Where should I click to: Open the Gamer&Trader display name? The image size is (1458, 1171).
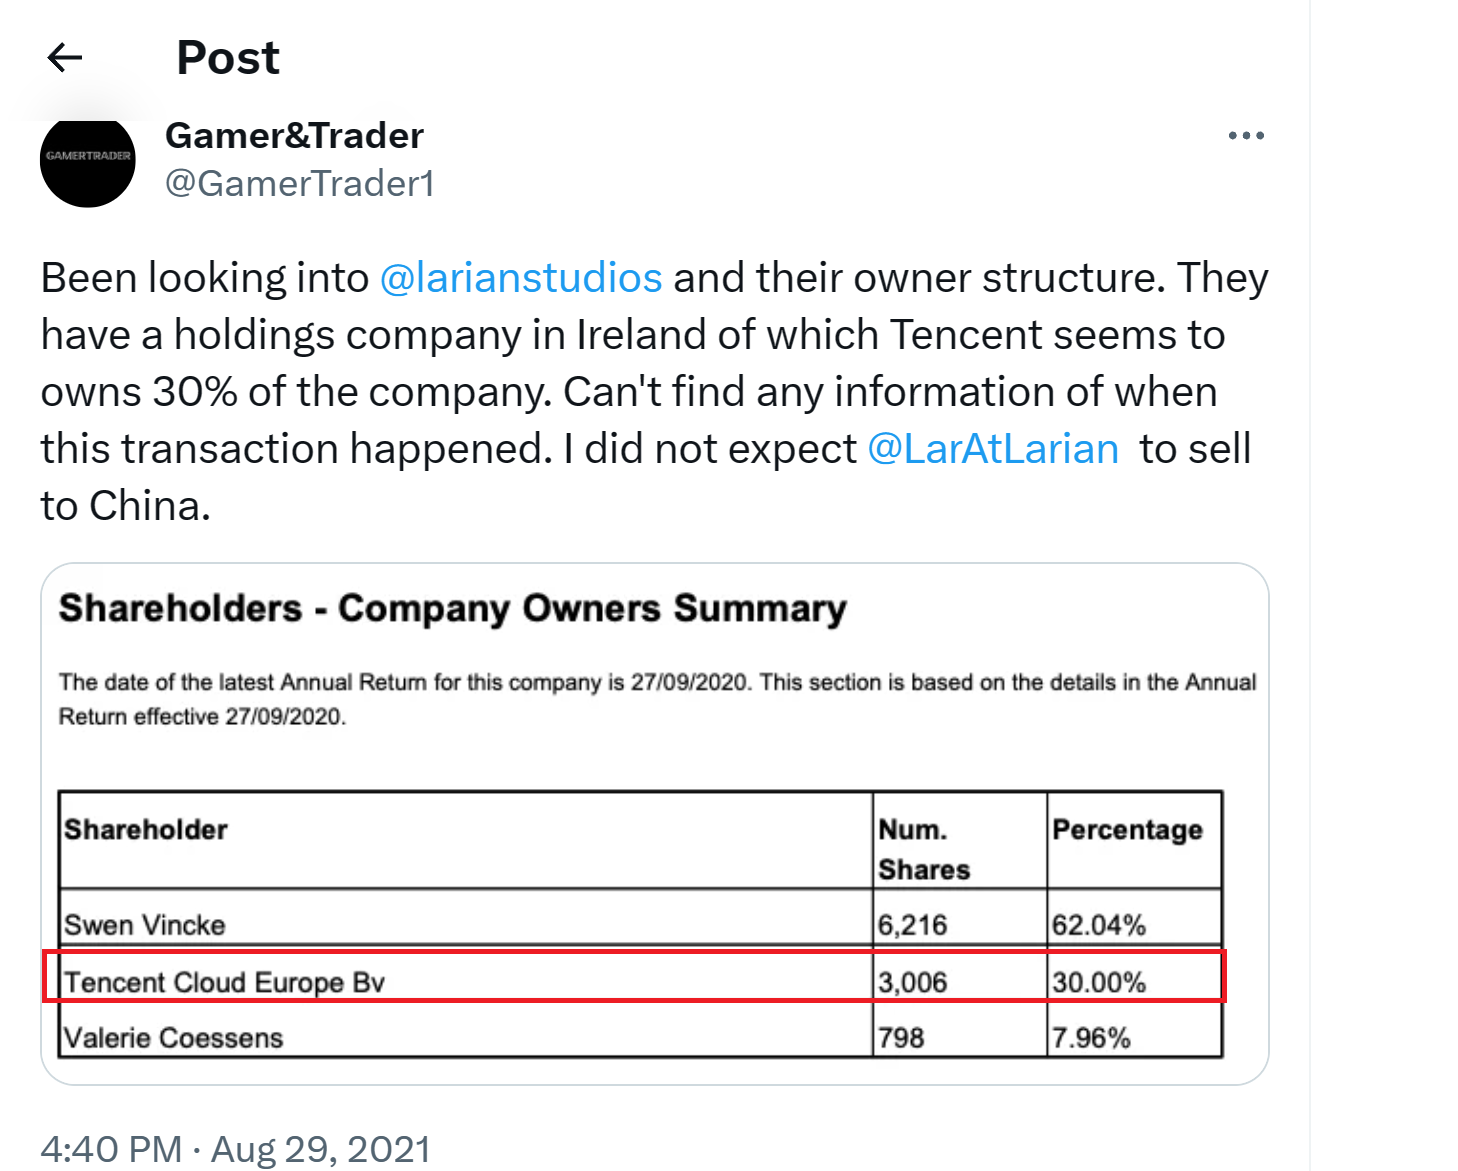294,135
